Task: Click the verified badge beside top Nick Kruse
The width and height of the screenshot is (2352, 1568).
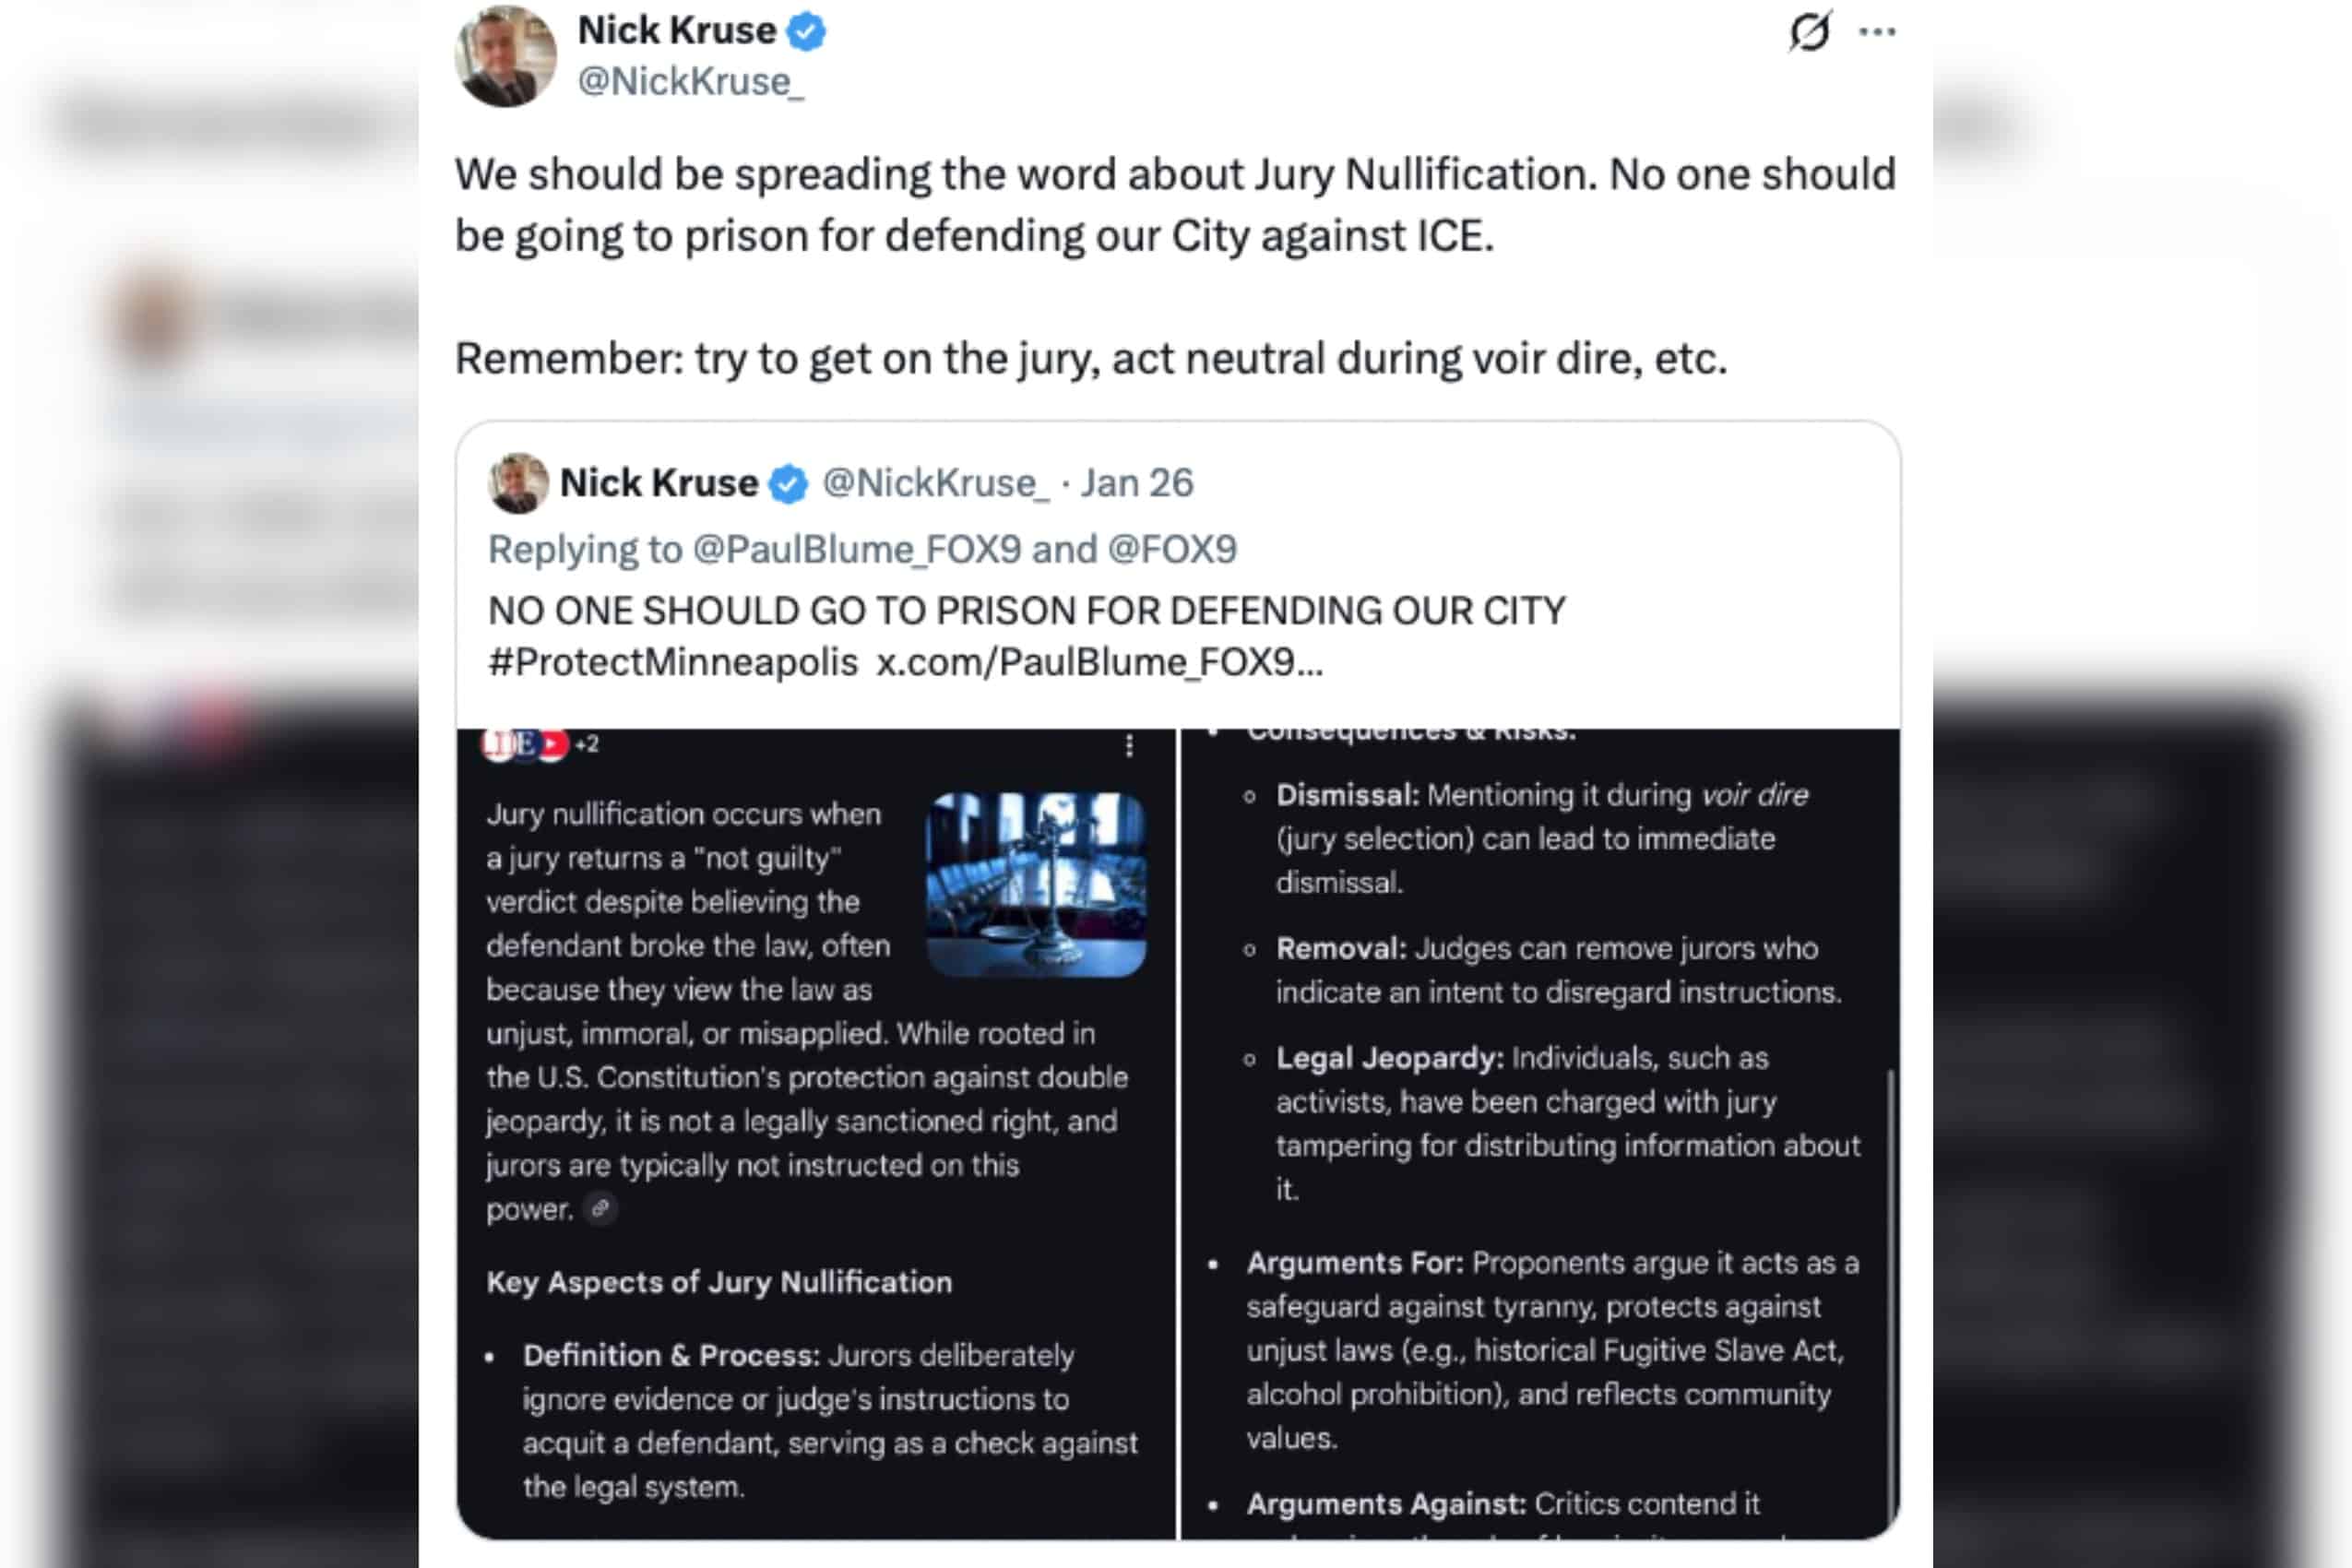Action: coord(806,32)
